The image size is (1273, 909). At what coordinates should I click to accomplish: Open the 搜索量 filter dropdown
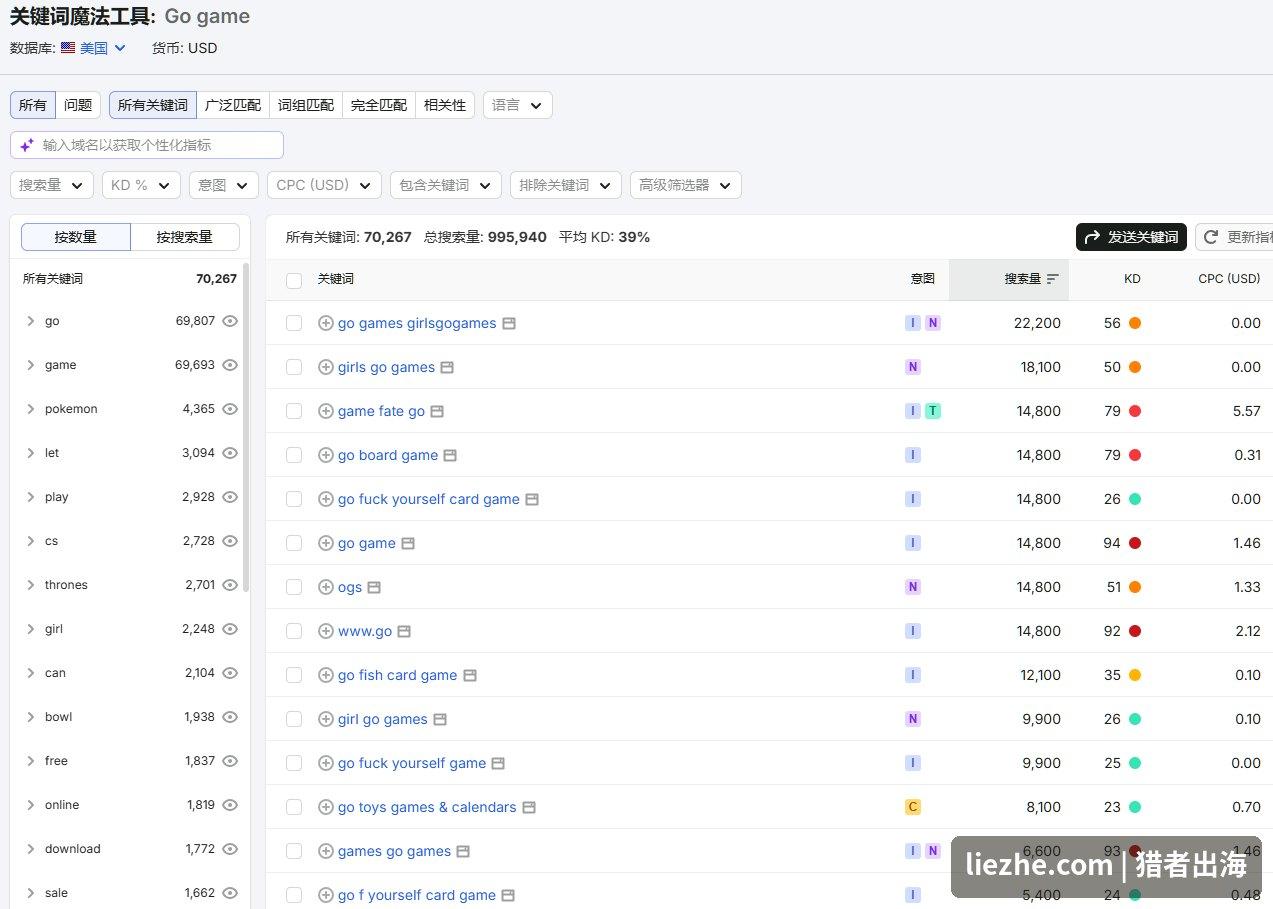pos(52,185)
